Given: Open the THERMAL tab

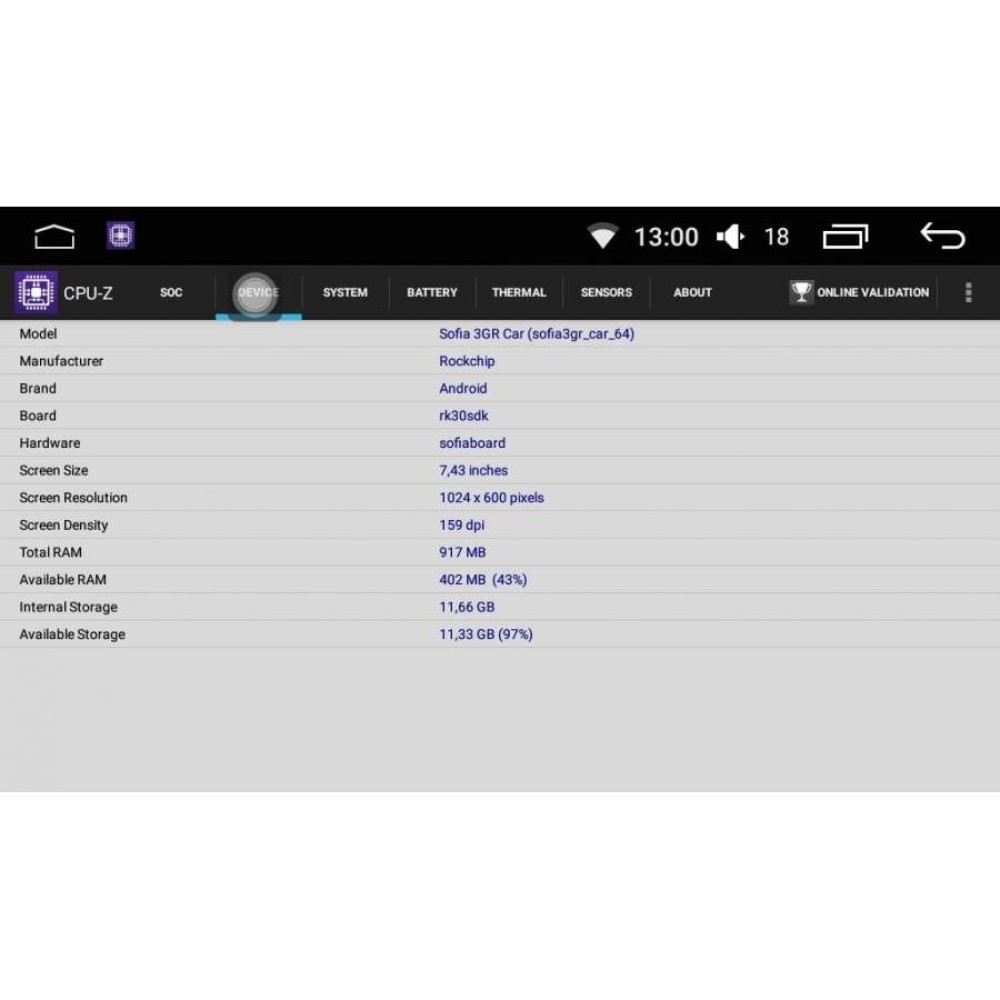Looking at the screenshot, I should (518, 292).
